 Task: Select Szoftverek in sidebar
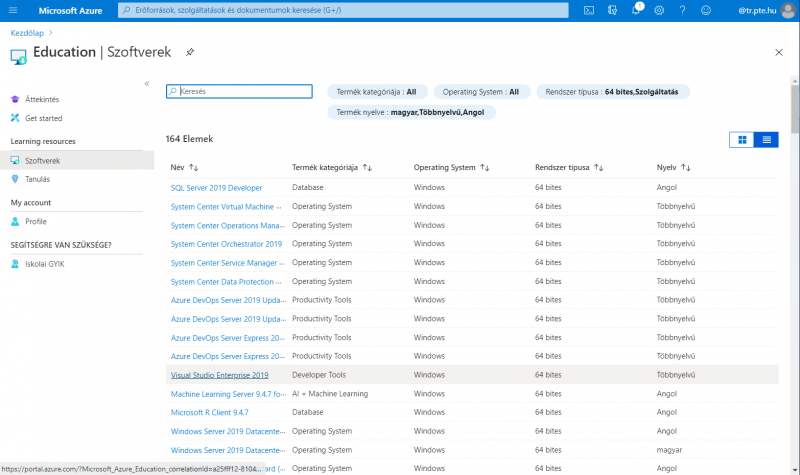(77, 160)
